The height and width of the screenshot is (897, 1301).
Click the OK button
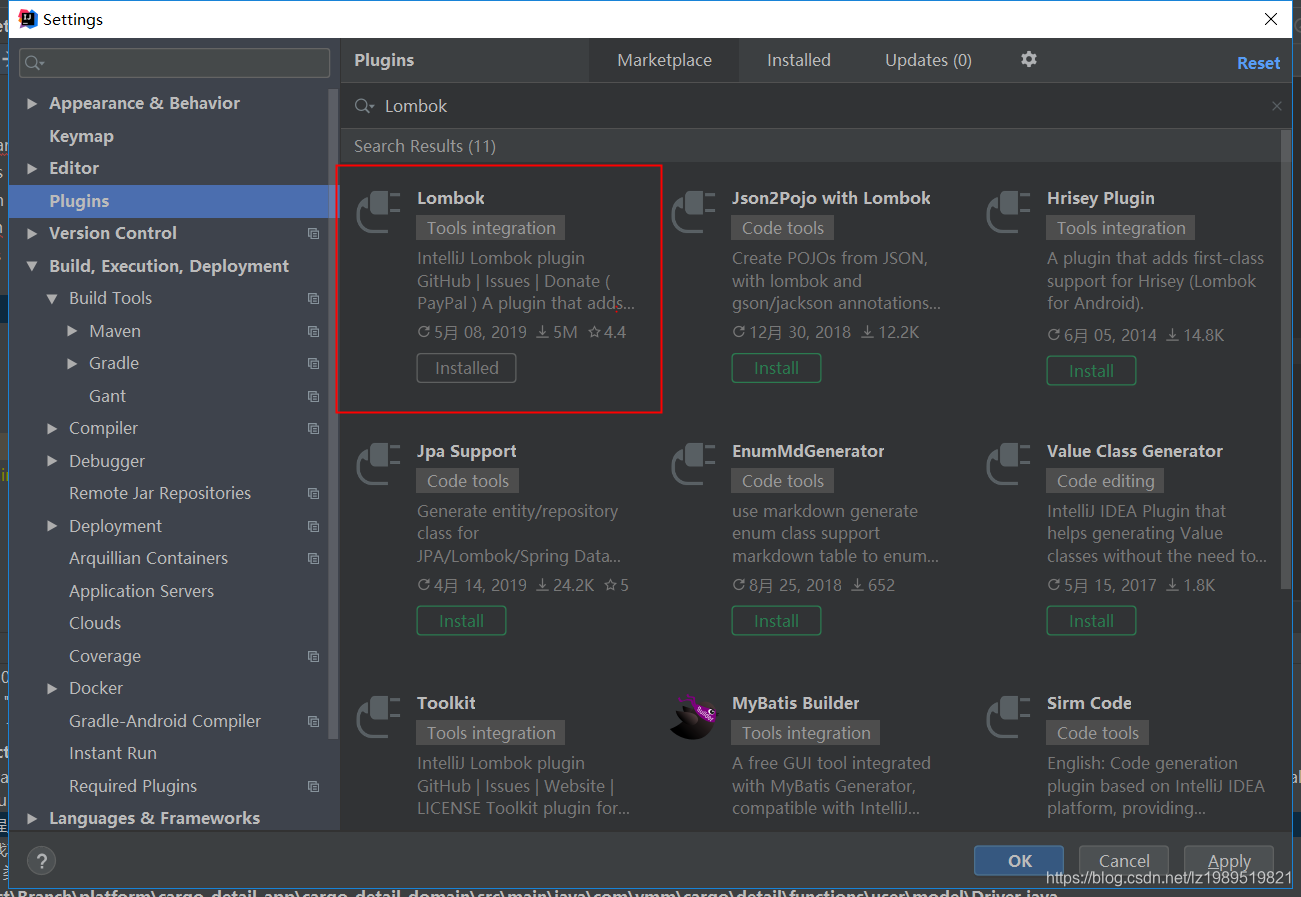pyautogui.click(x=1020, y=861)
